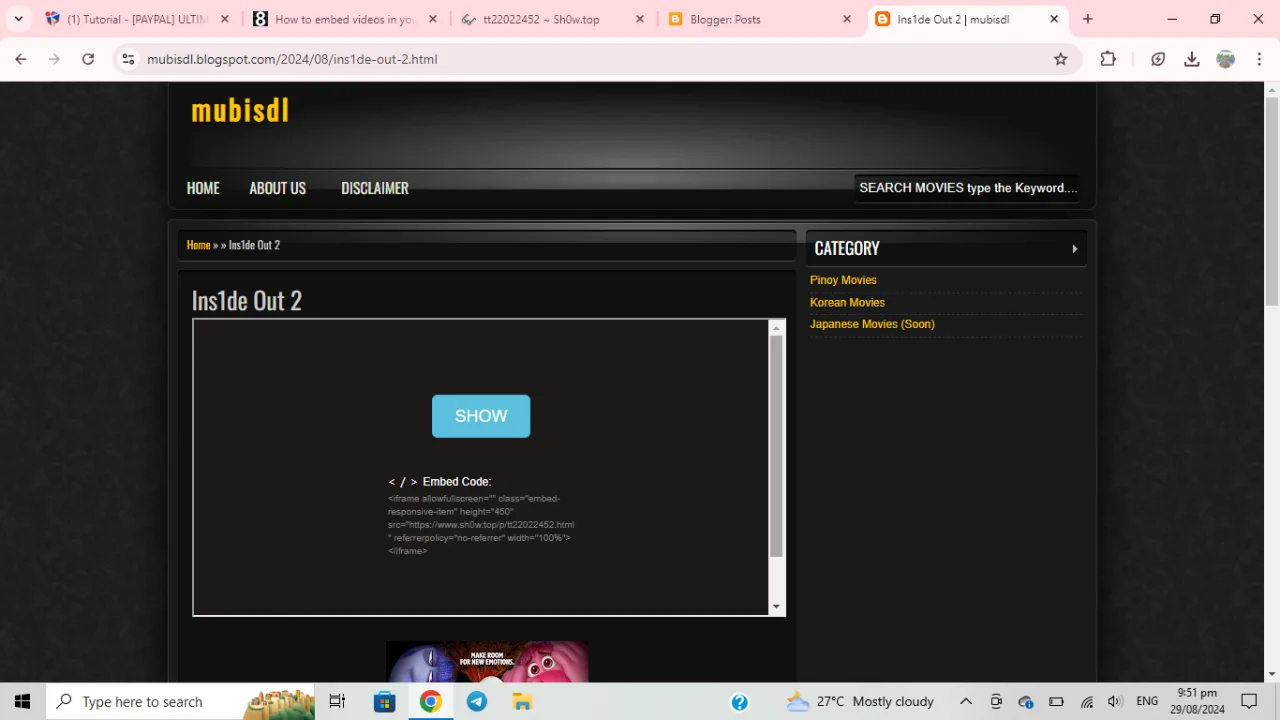Open the Chrome profile avatar

tap(1226, 59)
